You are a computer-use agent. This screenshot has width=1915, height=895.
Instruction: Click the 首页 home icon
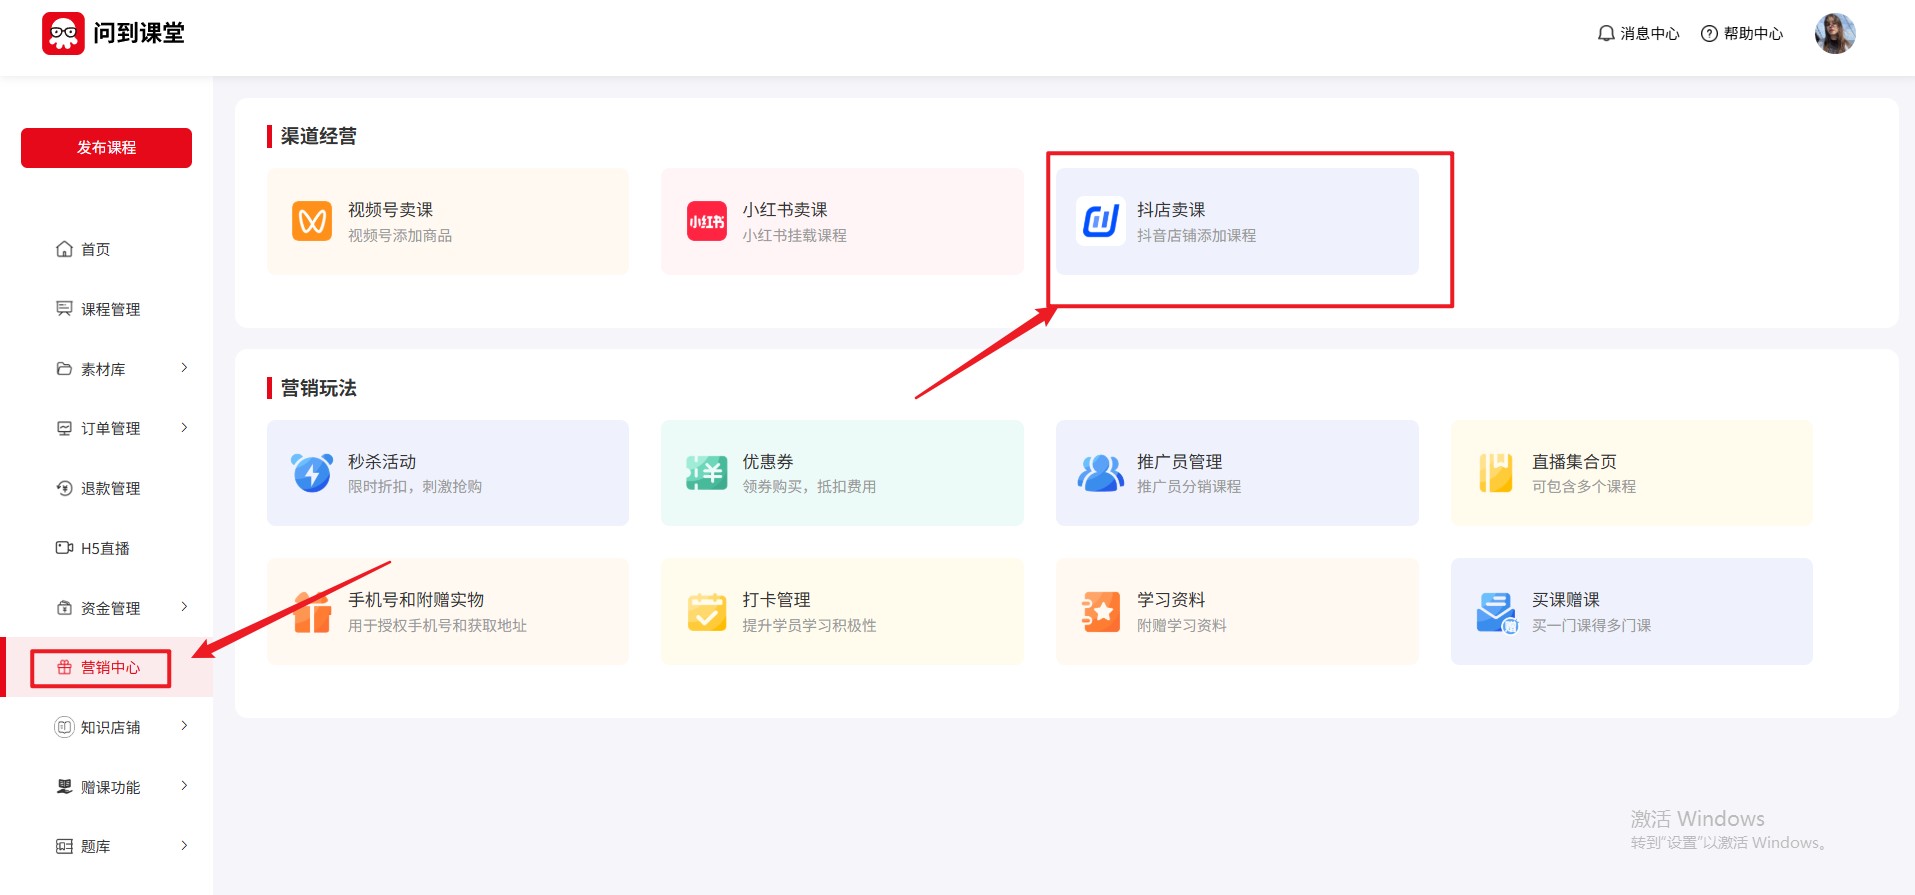pos(64,249)
